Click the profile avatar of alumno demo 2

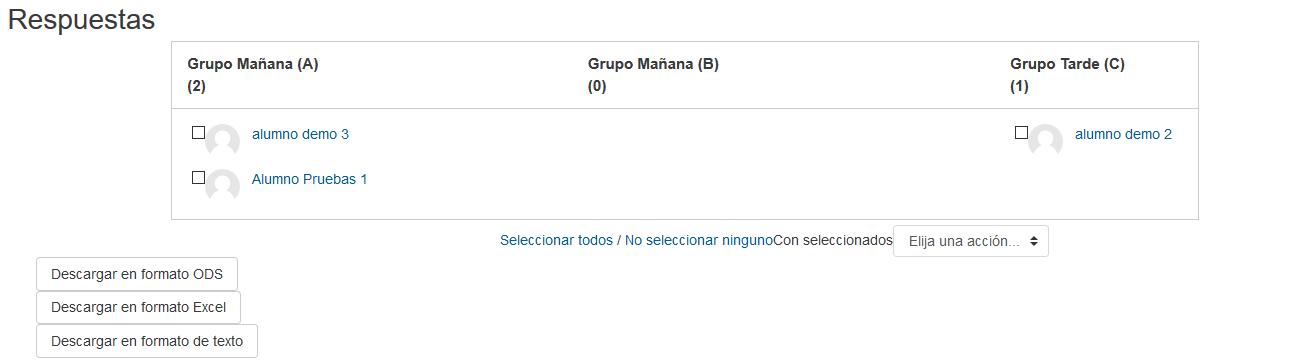coord(1045,141)
